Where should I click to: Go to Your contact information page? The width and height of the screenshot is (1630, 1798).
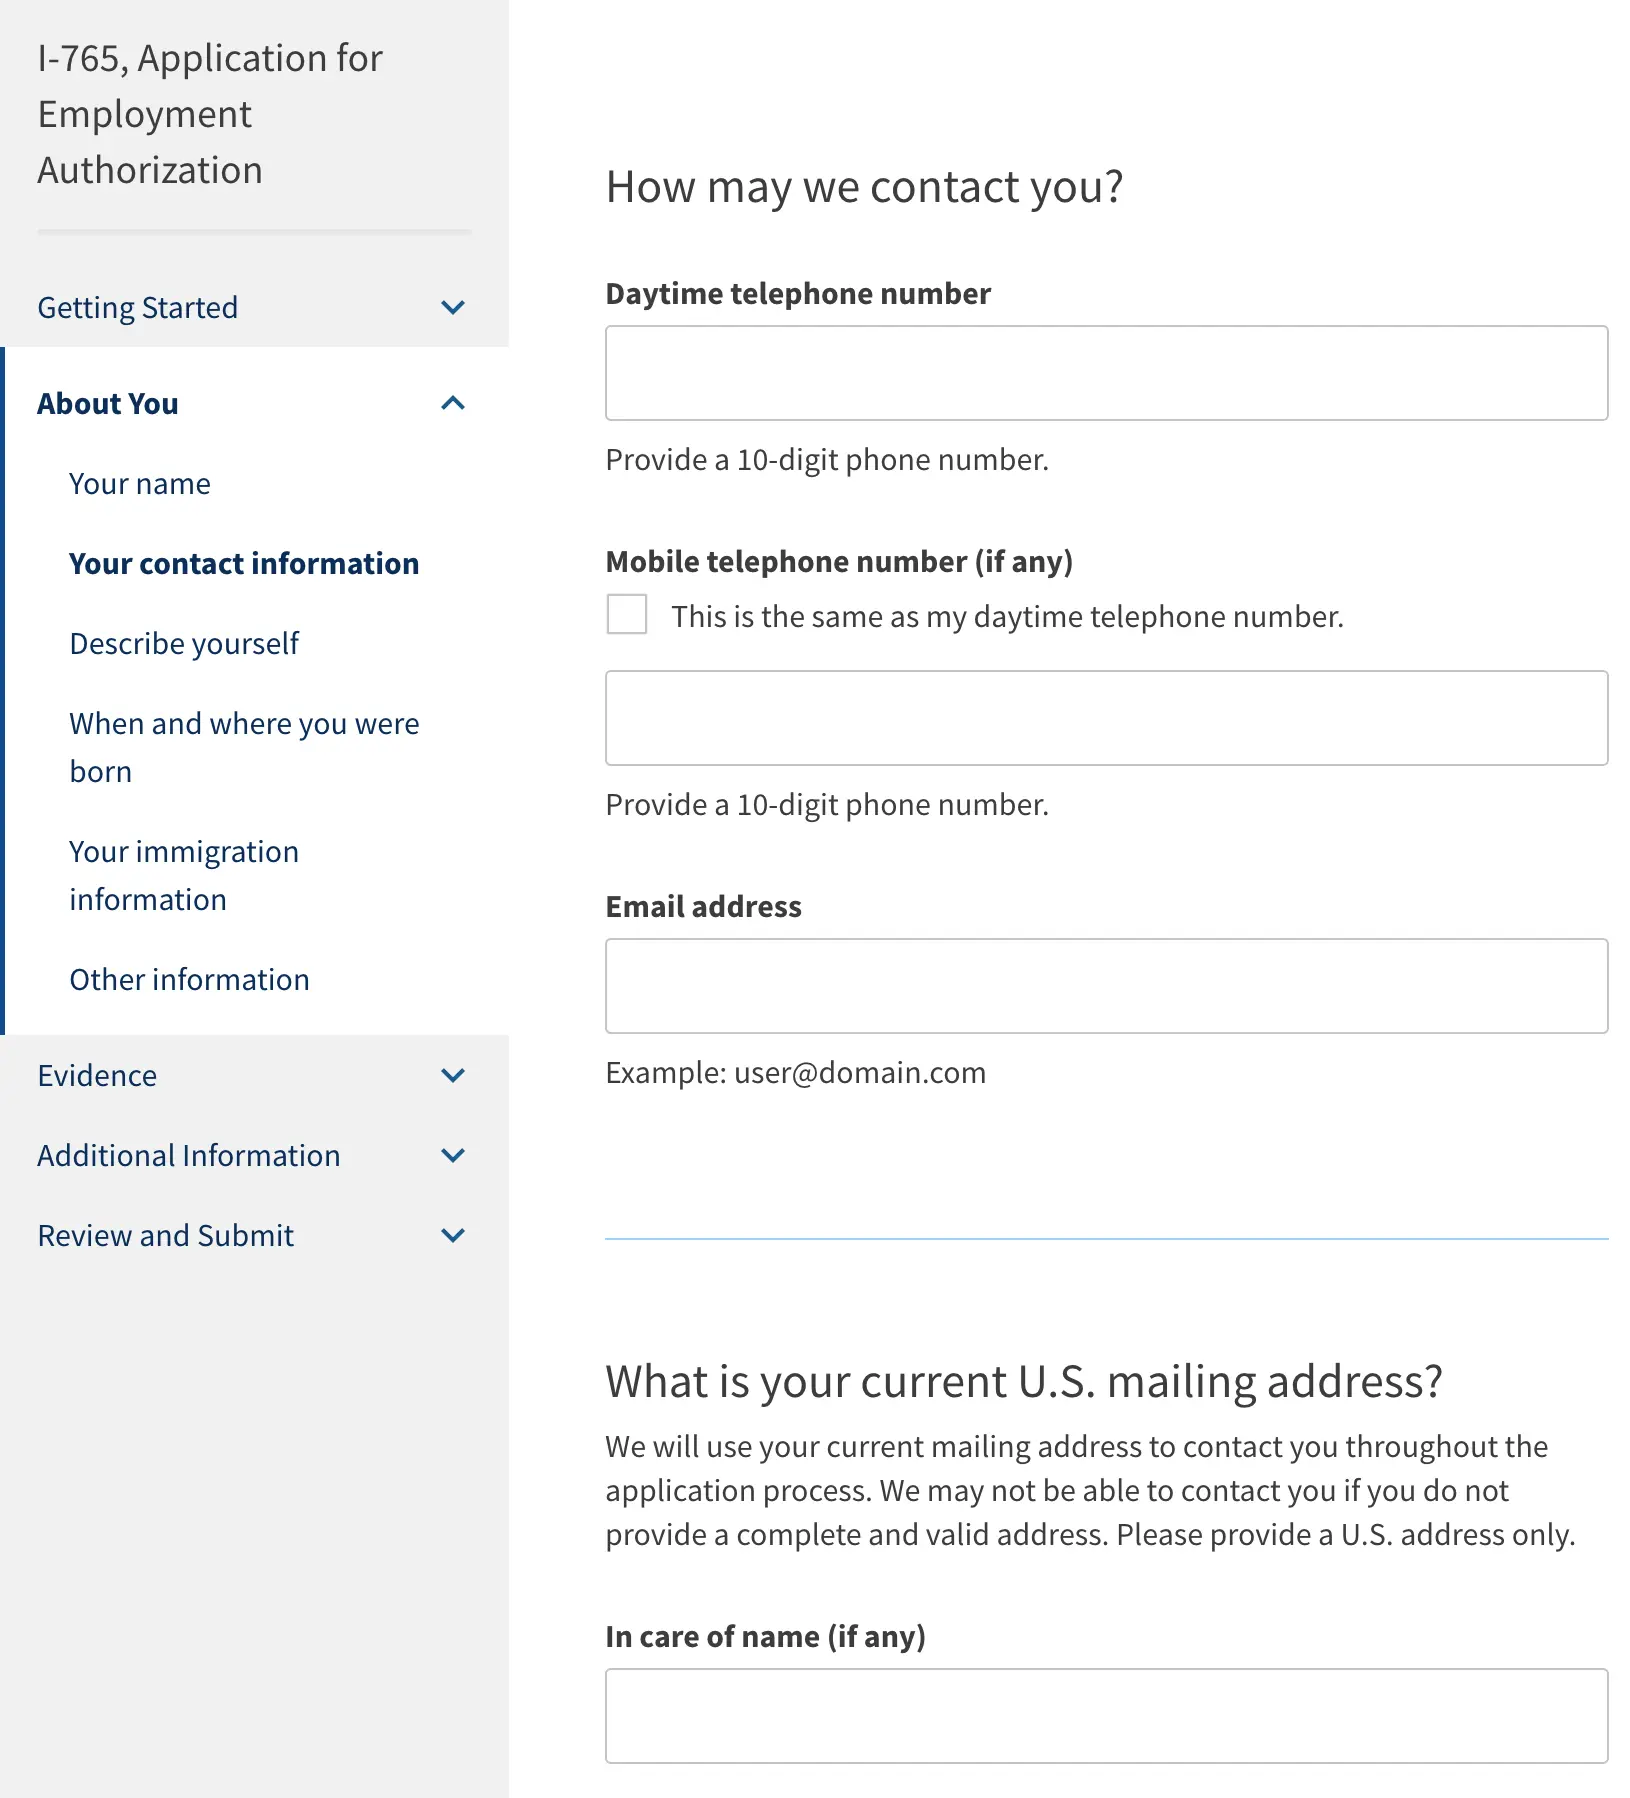[x=244, y=564]
